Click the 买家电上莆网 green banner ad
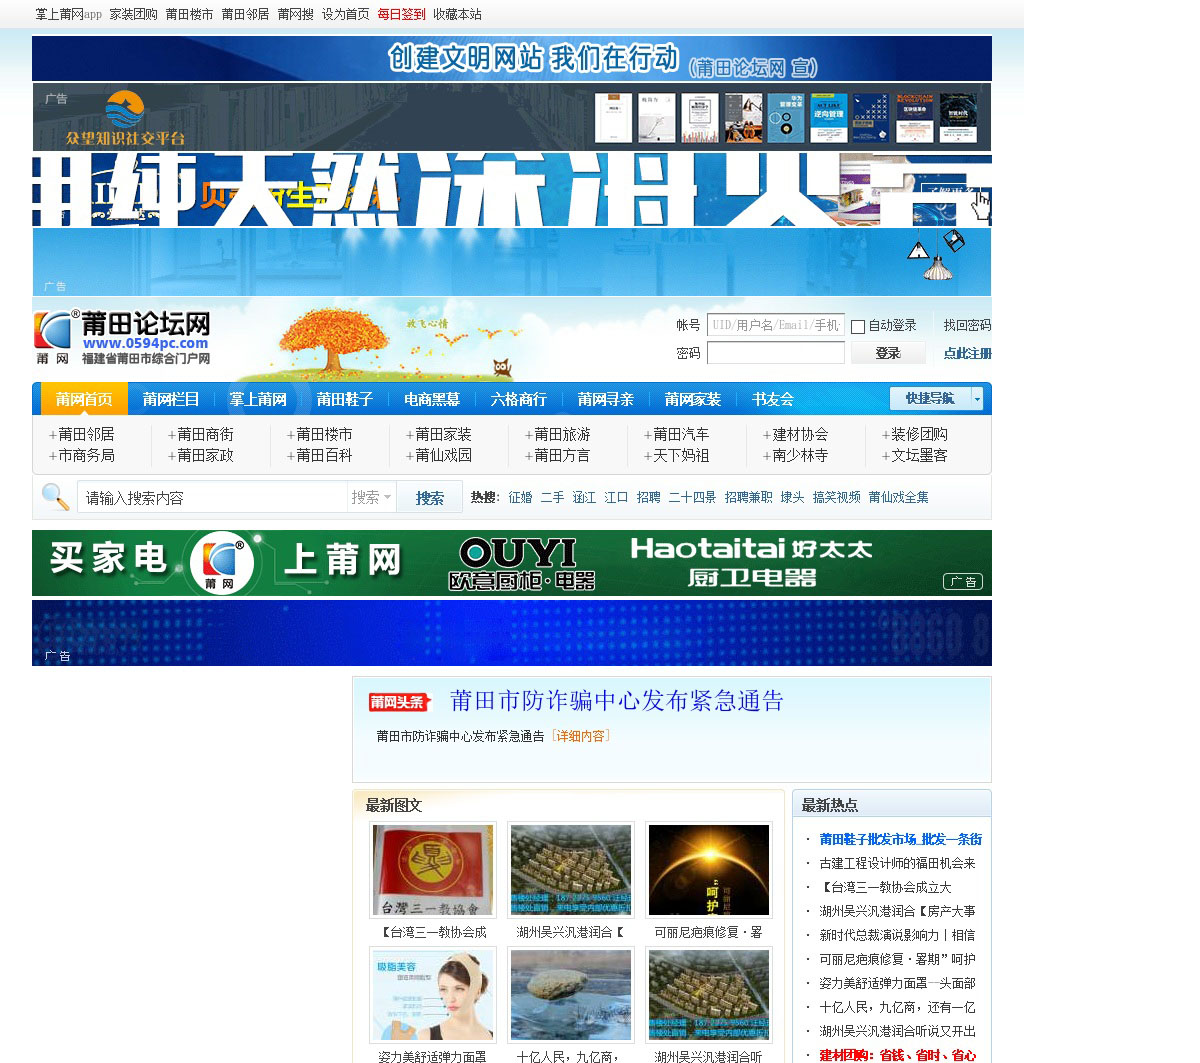The width and height of the screenshot is (1200, 1063). (x=512, y=563)
